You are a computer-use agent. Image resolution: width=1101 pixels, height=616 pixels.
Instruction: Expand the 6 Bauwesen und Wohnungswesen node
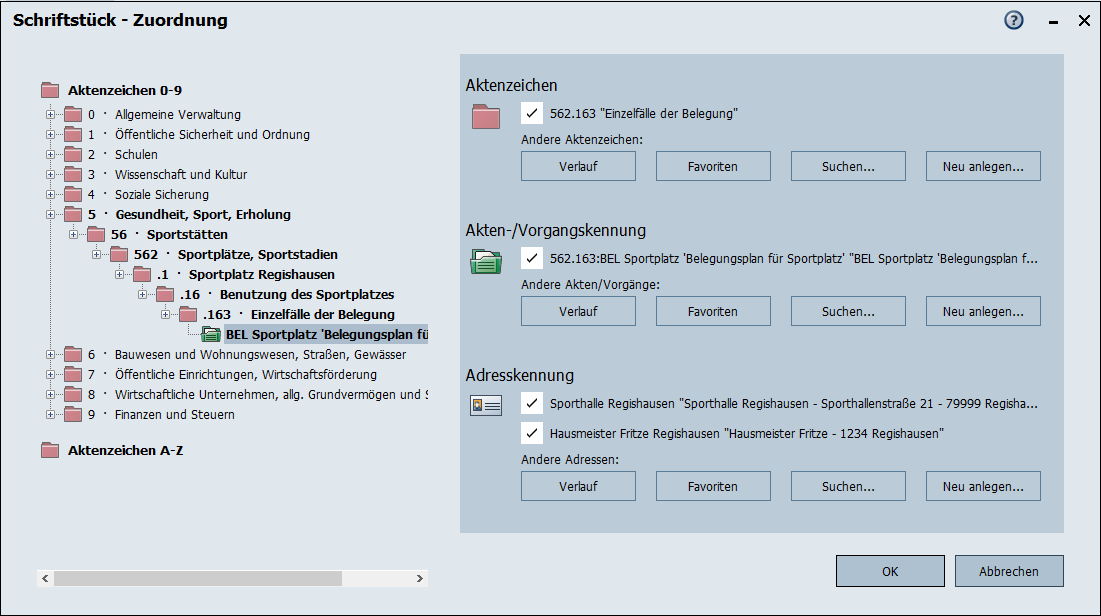click(50, 354)
